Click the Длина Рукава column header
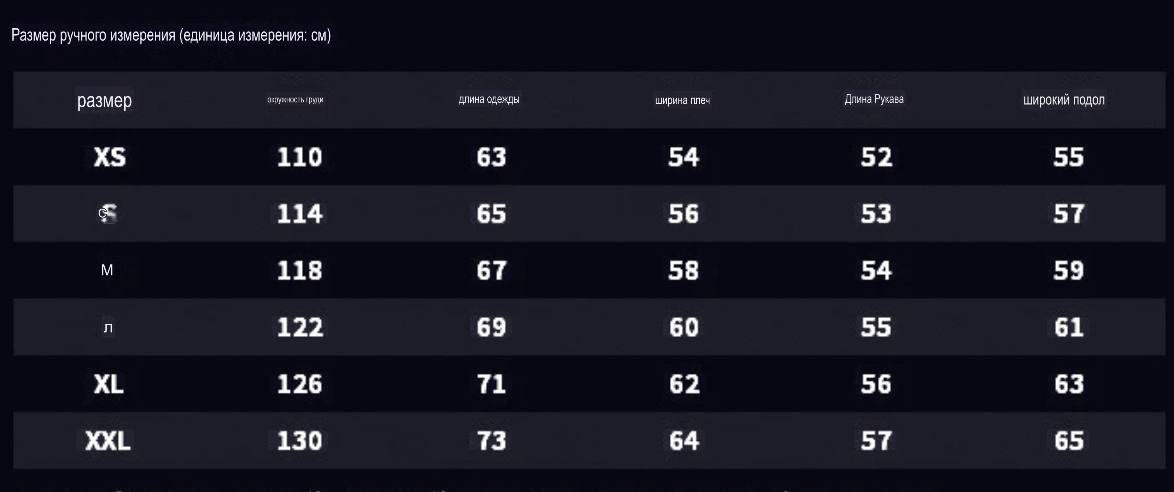The image size is (1174, 492). pos(874,99)
